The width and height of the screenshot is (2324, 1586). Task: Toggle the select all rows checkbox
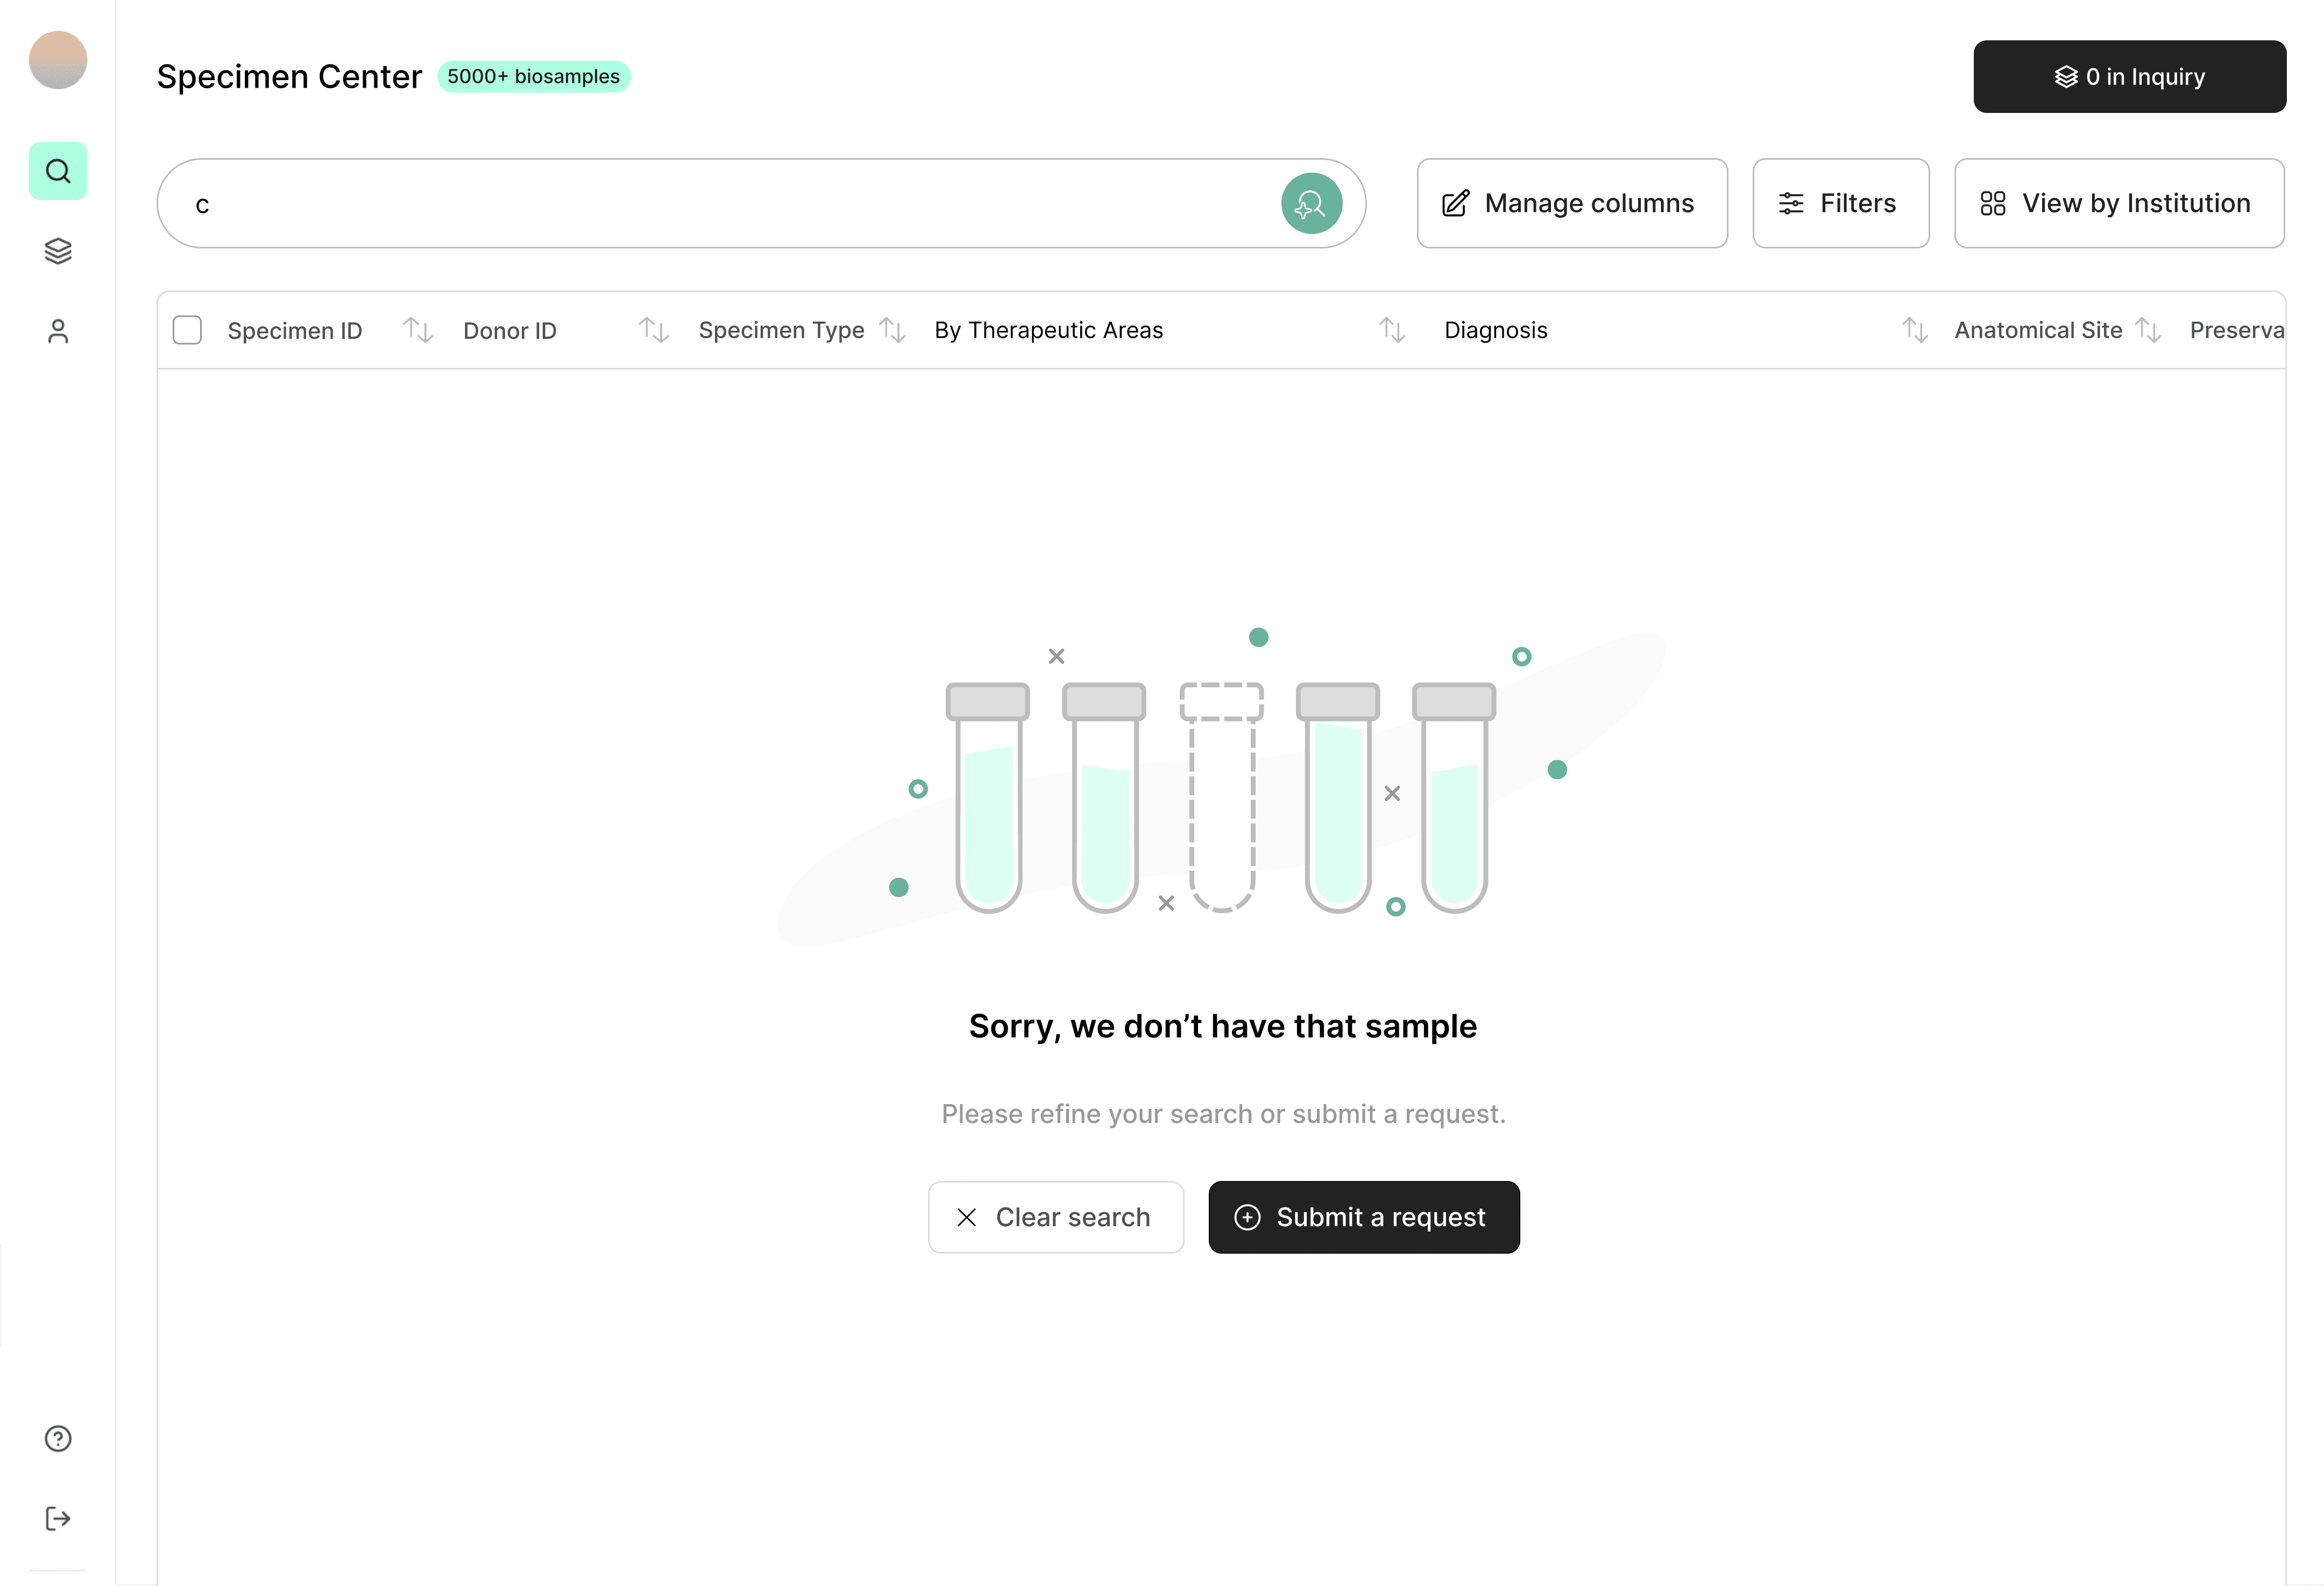pyautogui.click(x=187, y=330)
